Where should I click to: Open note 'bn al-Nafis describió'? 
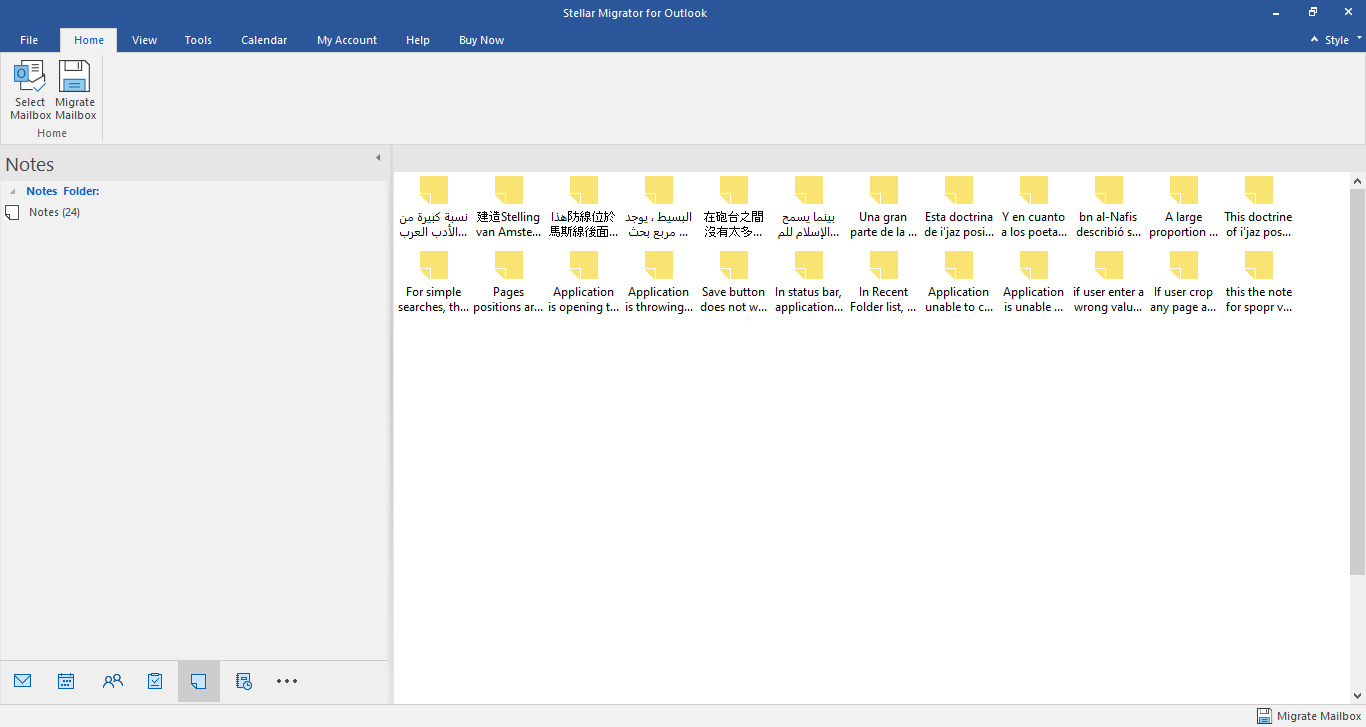[1108, 208]
